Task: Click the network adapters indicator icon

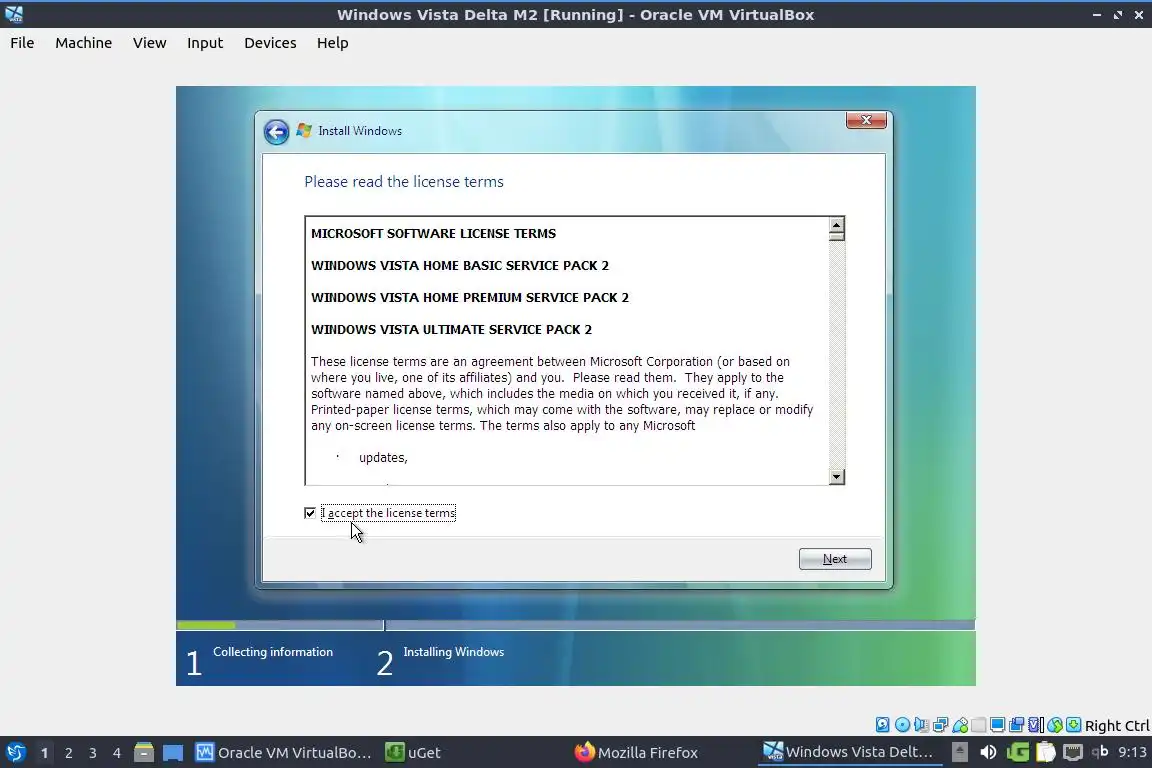Action: [x=940, y=725]
